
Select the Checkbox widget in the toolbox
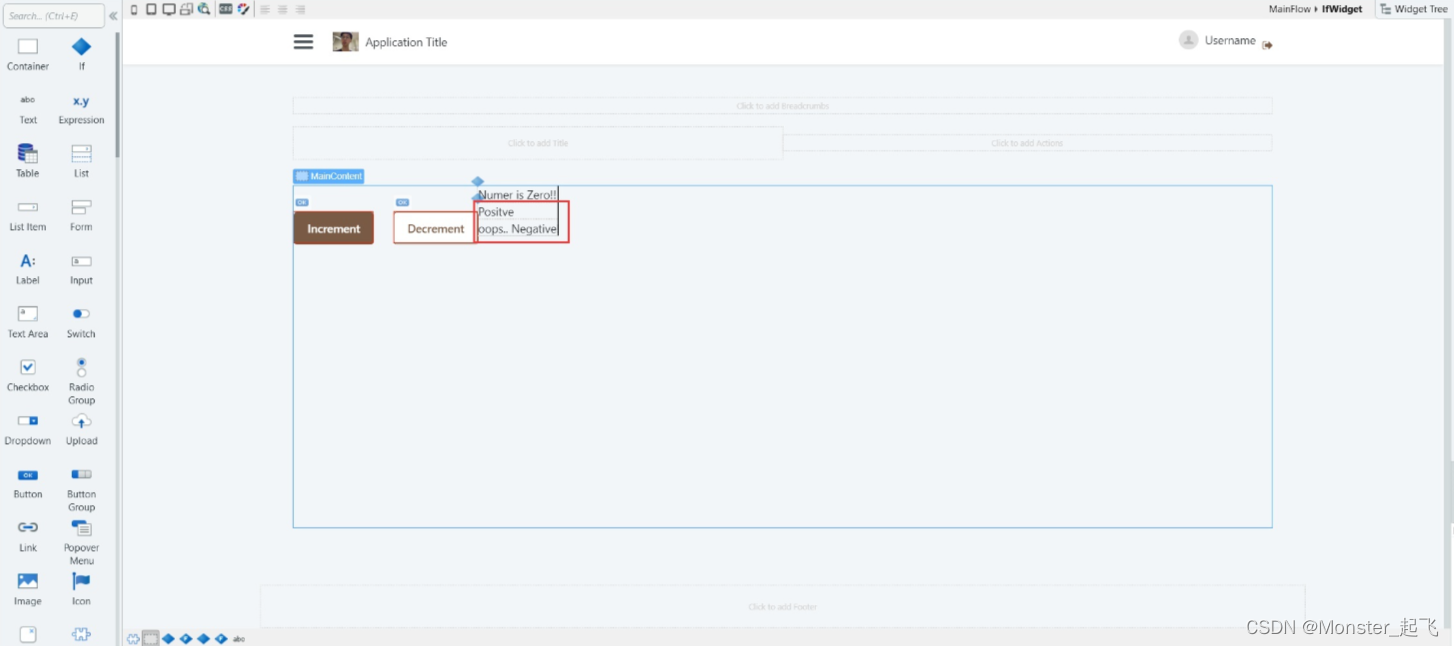(x=28, y=375)
